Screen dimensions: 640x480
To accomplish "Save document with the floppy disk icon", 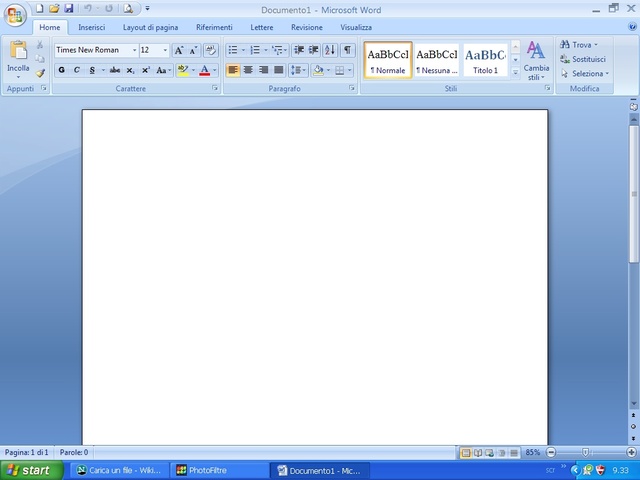I will pyautogui.click(x=69, y=9).
